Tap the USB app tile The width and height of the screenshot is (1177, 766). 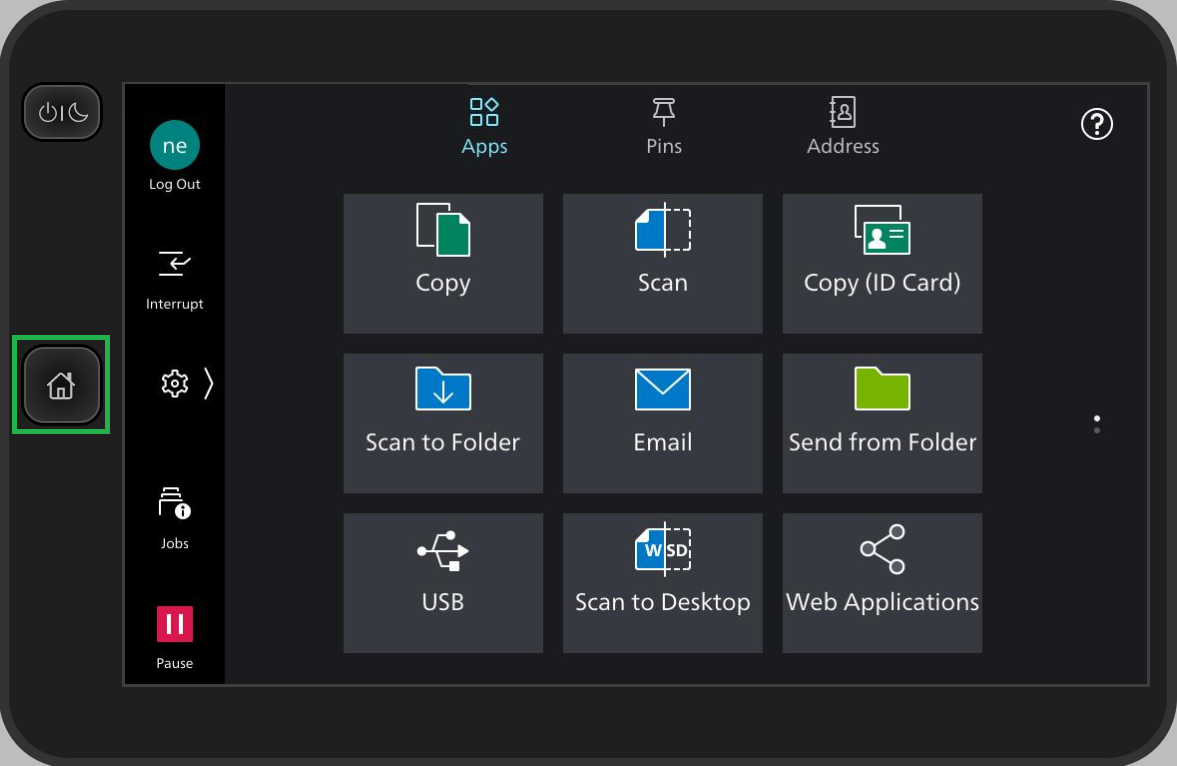[x=443, y=583]
